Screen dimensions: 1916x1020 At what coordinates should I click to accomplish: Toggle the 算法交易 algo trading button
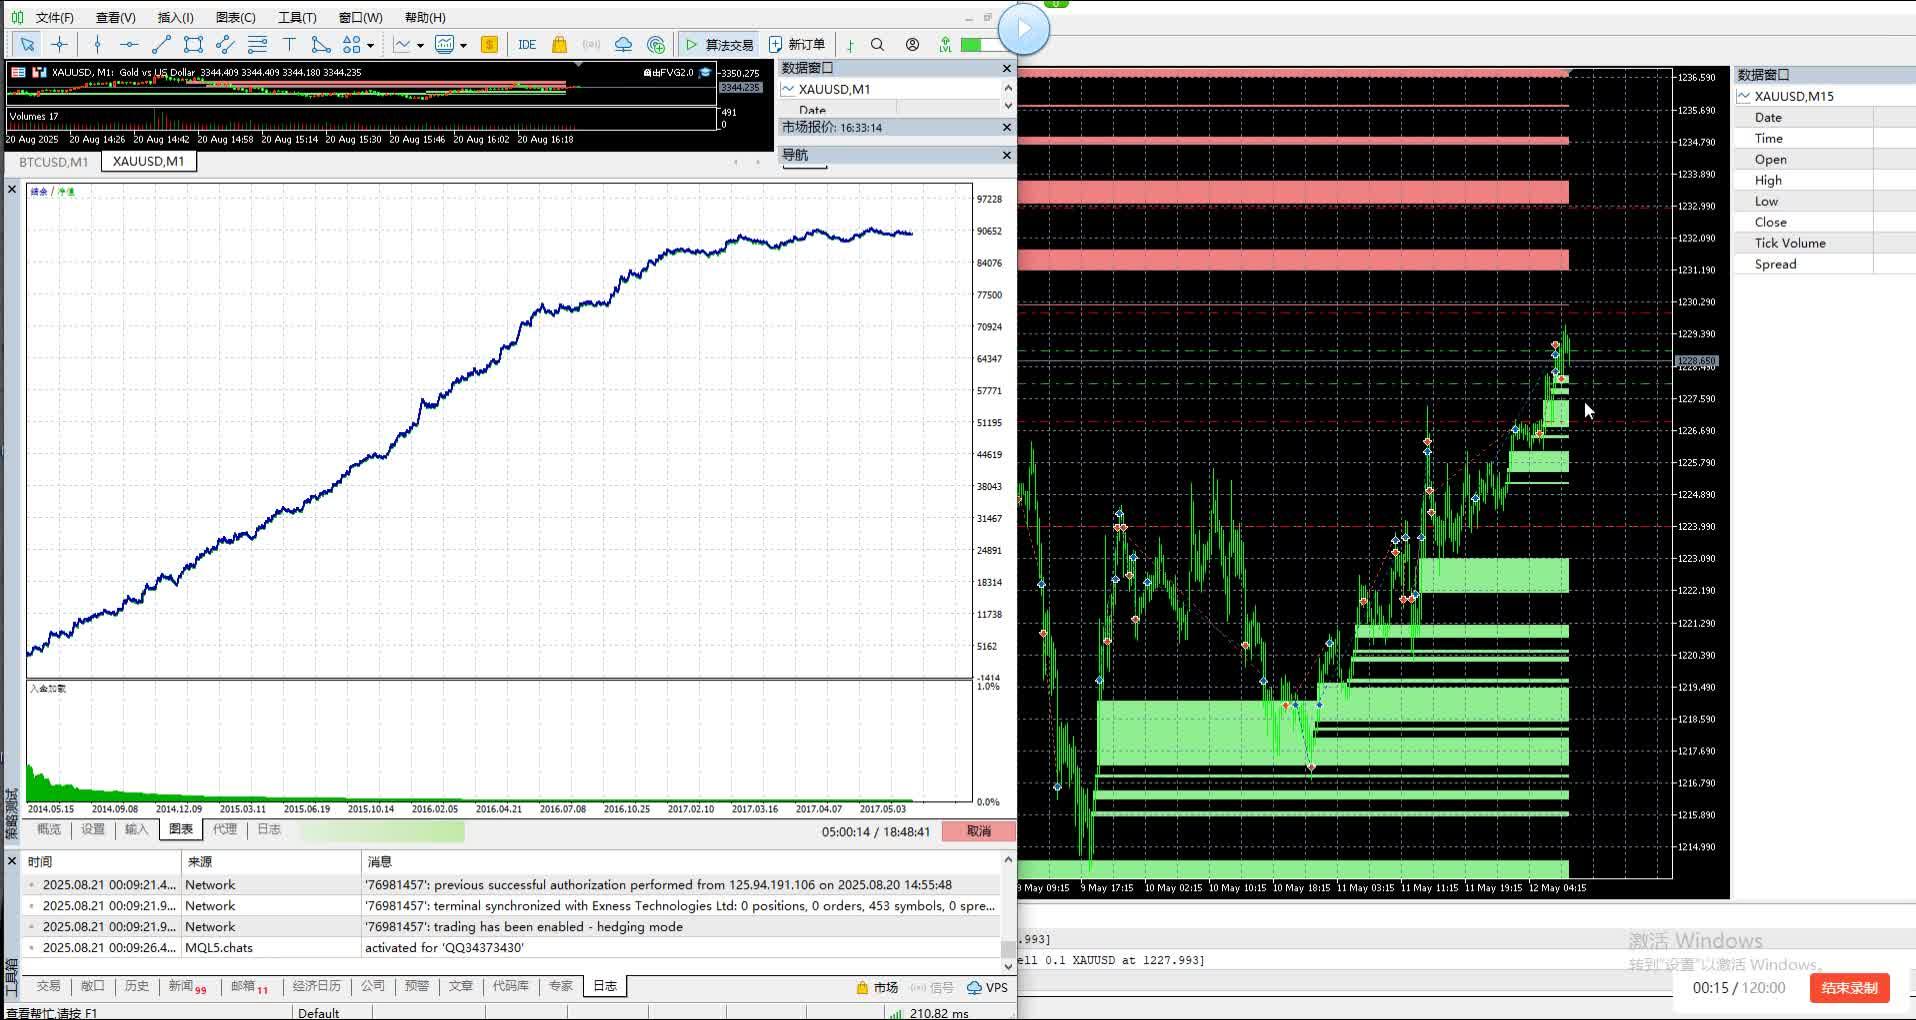click(718, 44)
